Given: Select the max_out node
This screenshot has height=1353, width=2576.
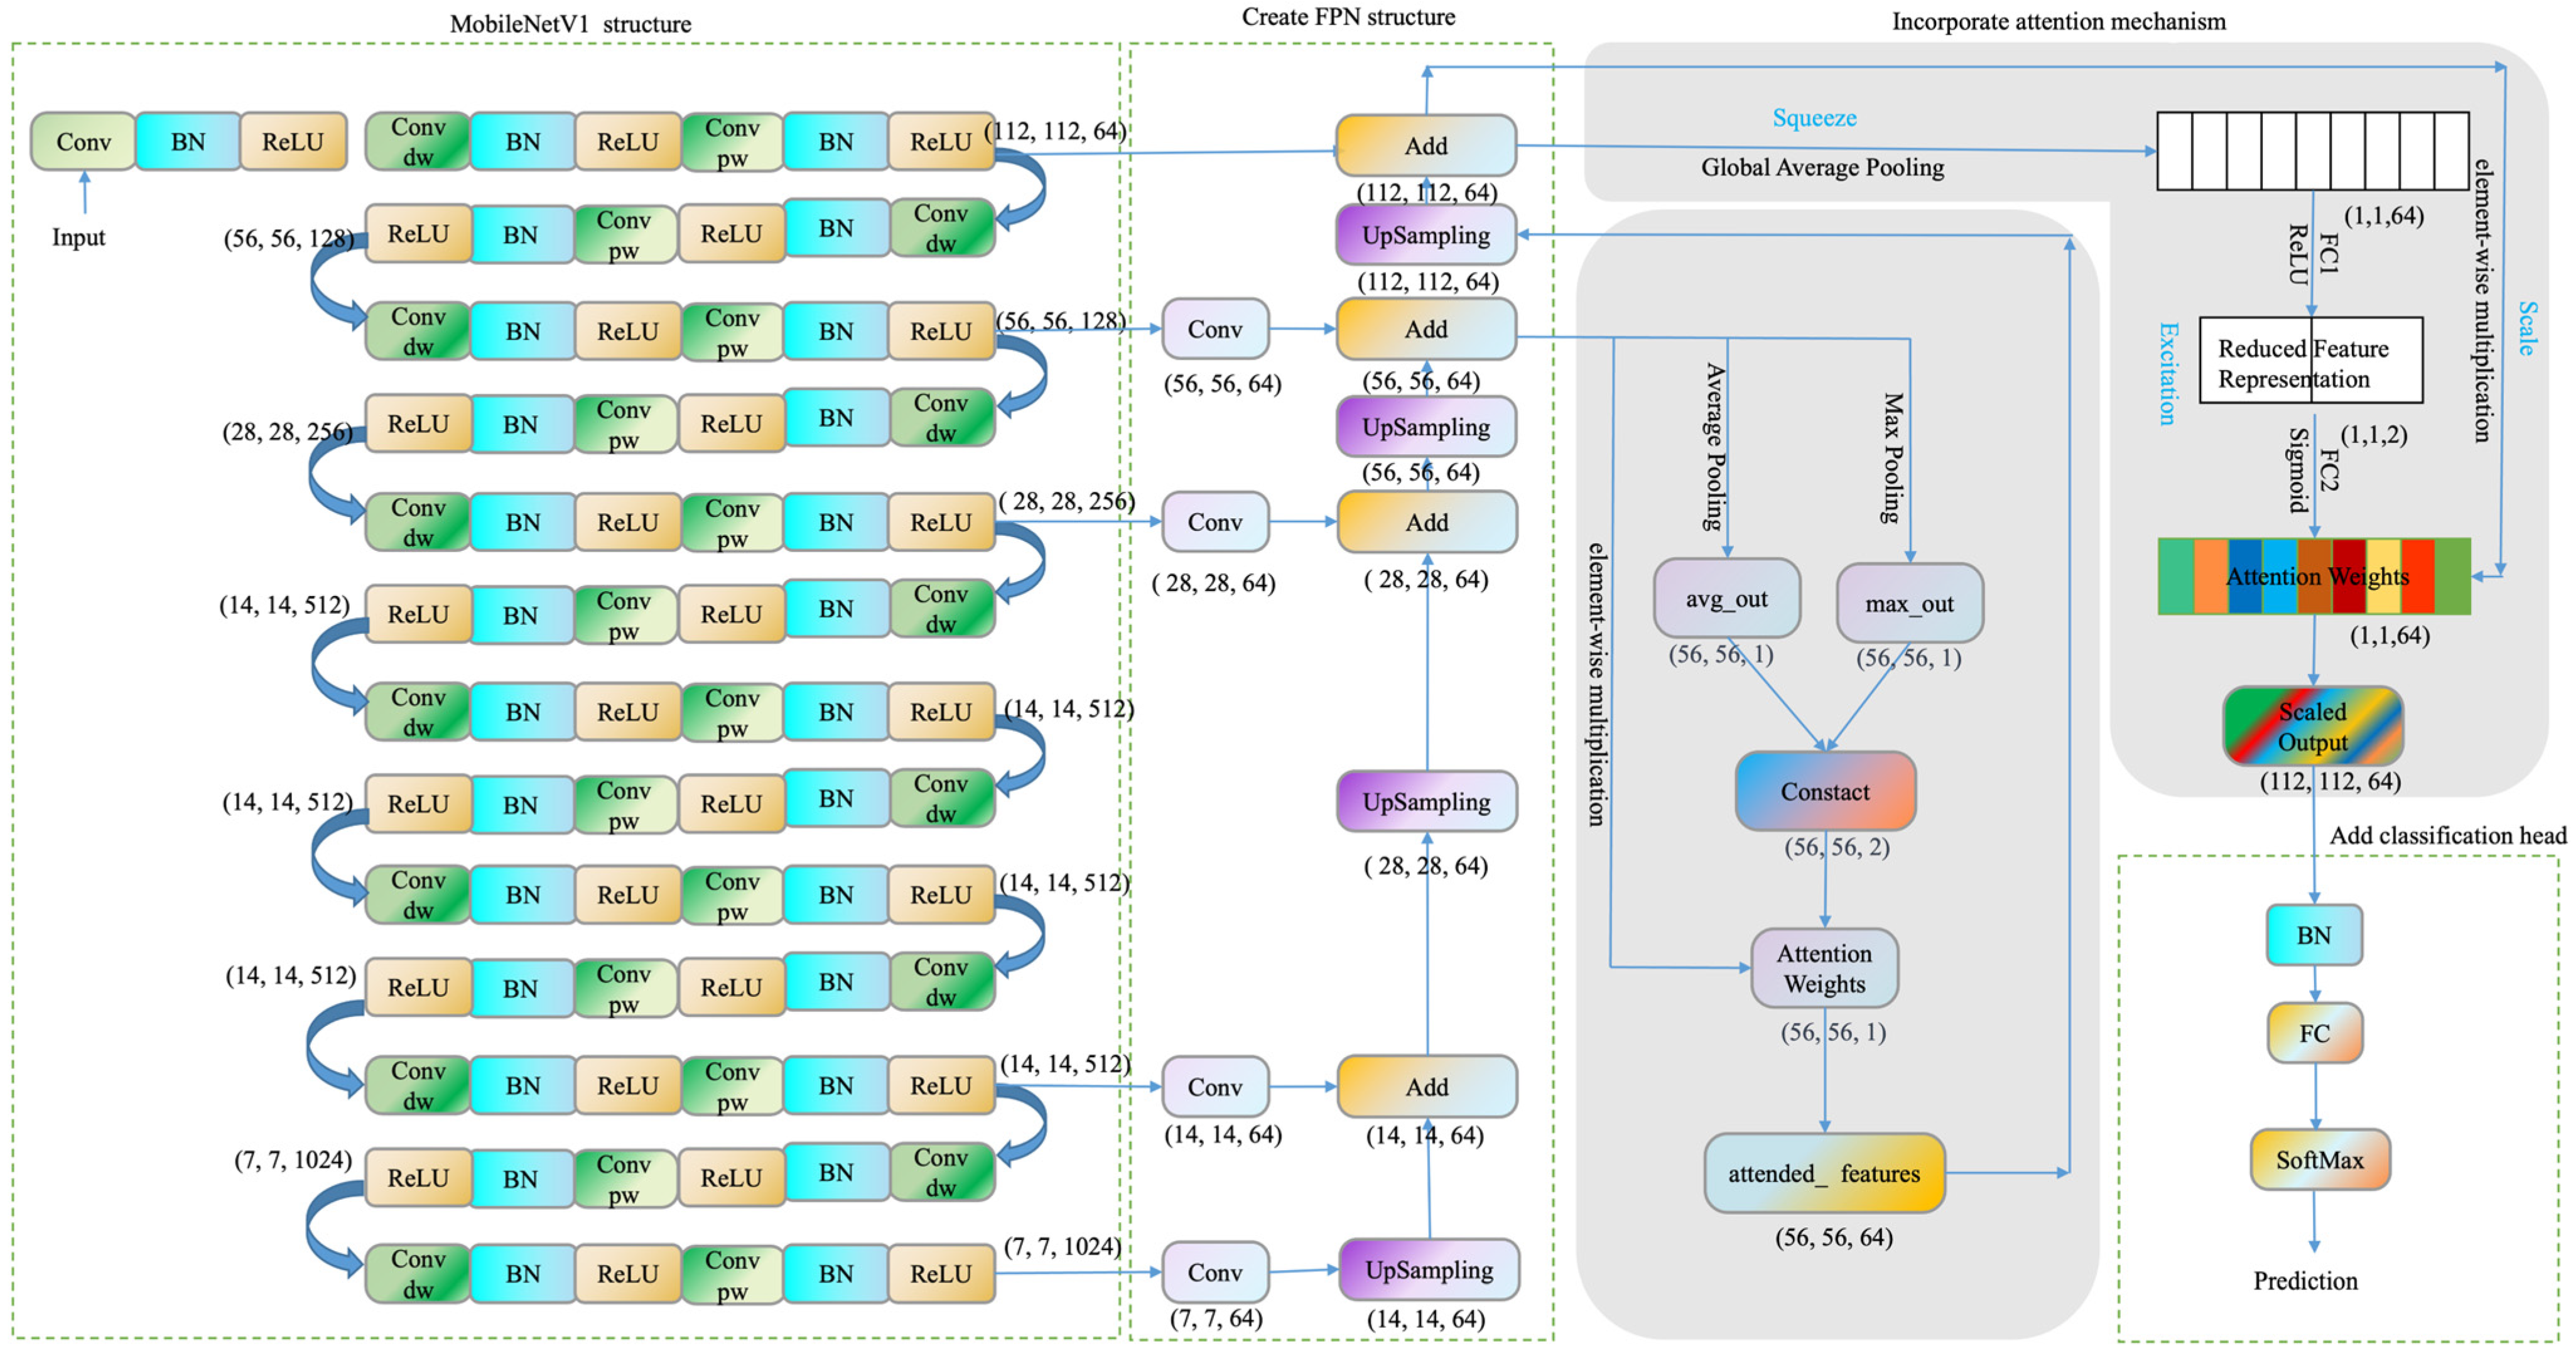Looking at the screenshot, I should (x=1909, y=603).
